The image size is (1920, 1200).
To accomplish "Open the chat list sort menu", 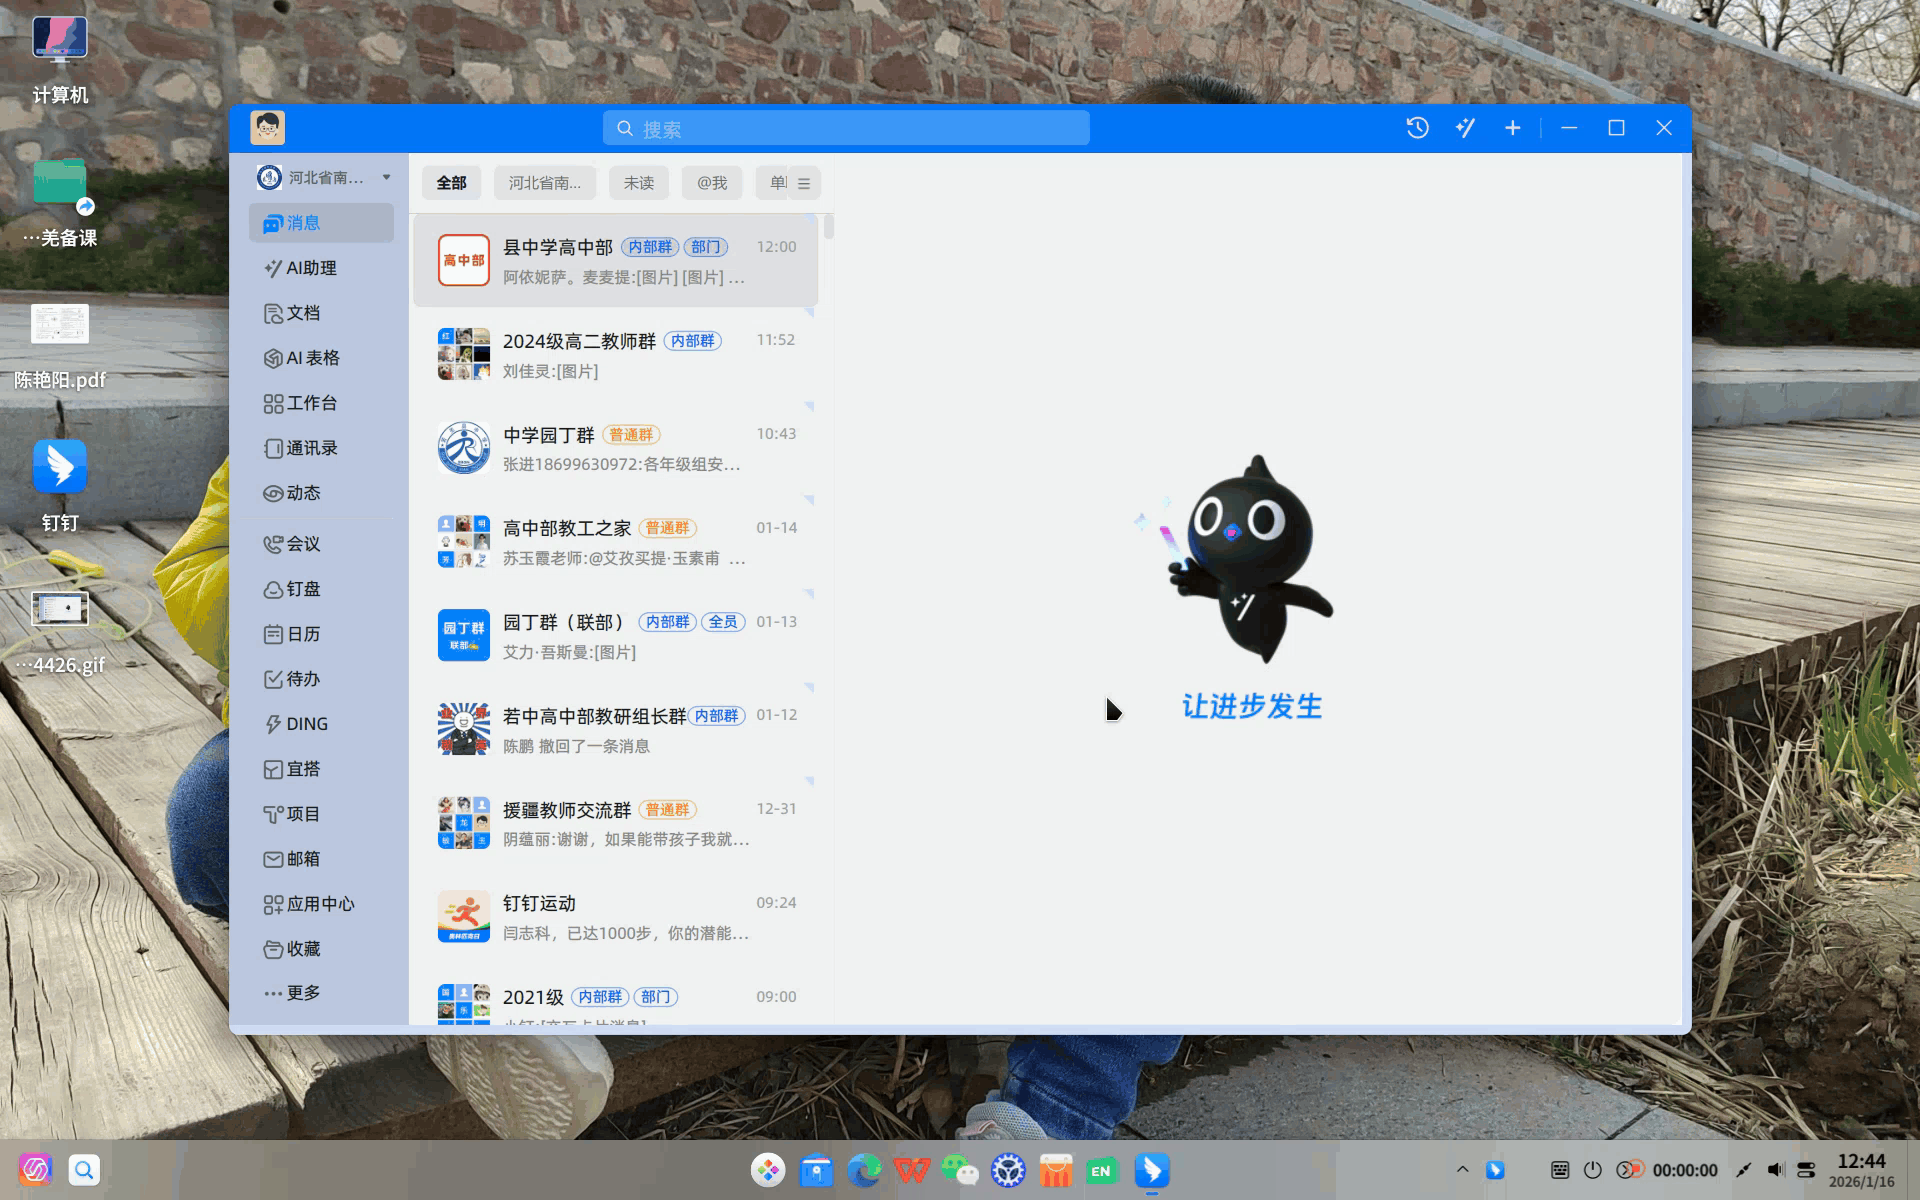I will pyautogui.click(x=804, y=182).
